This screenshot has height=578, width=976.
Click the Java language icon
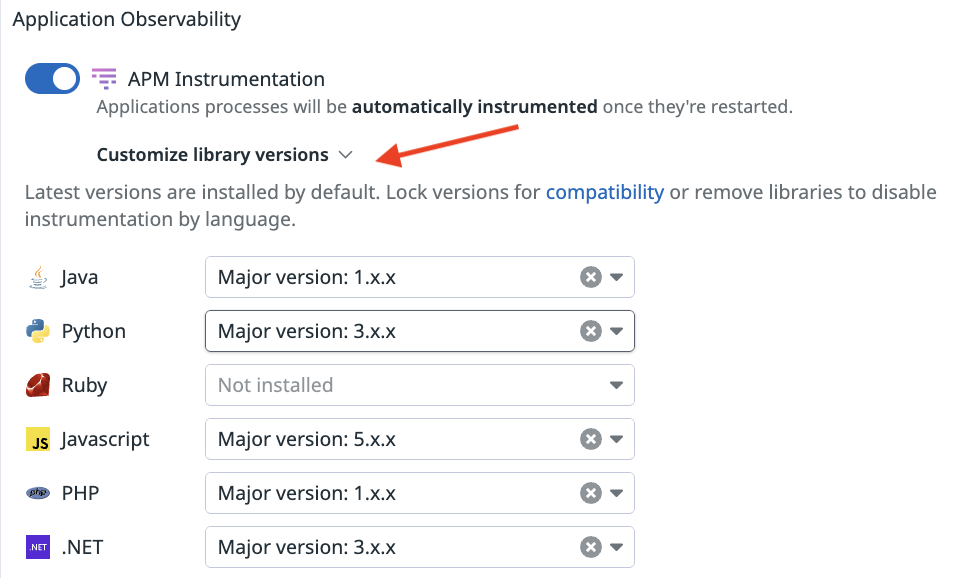38,277
